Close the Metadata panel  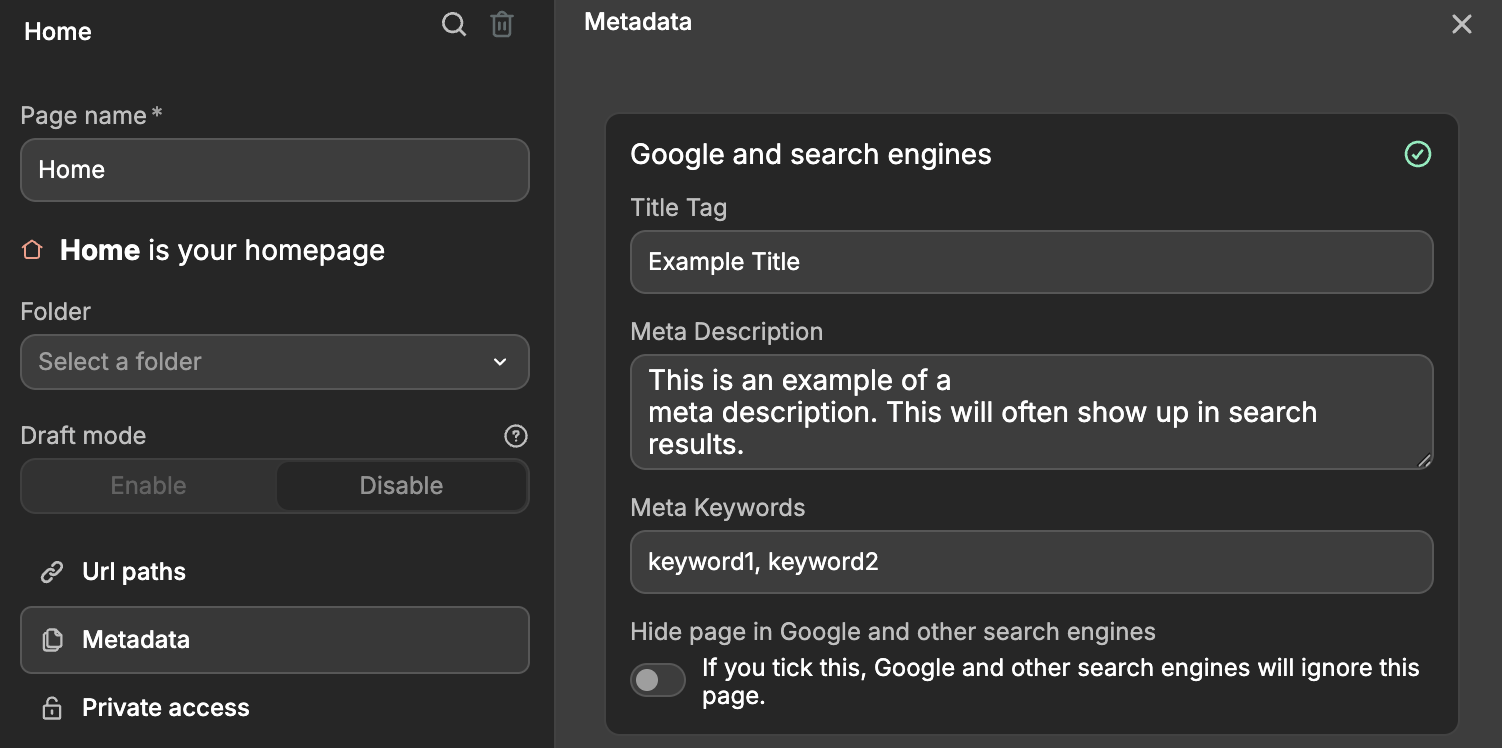[1461, 23]
